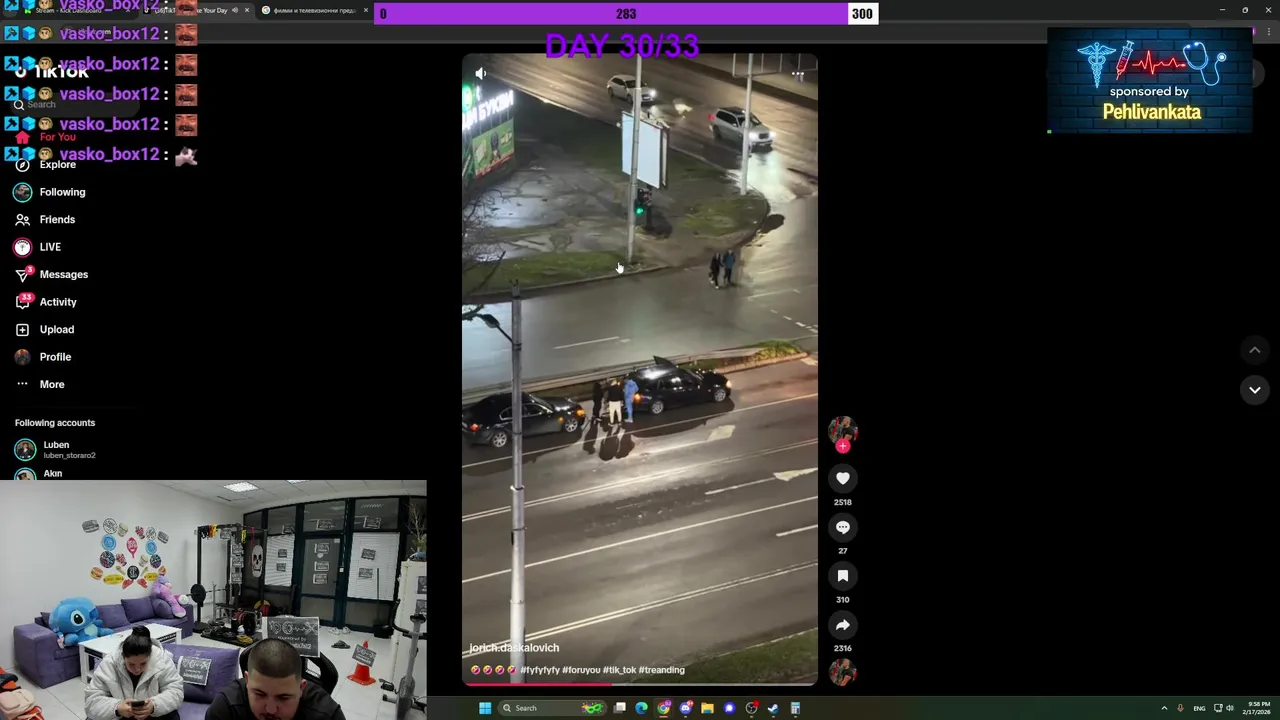
Task: Open Akin's followed account
Action: [40, 473]
